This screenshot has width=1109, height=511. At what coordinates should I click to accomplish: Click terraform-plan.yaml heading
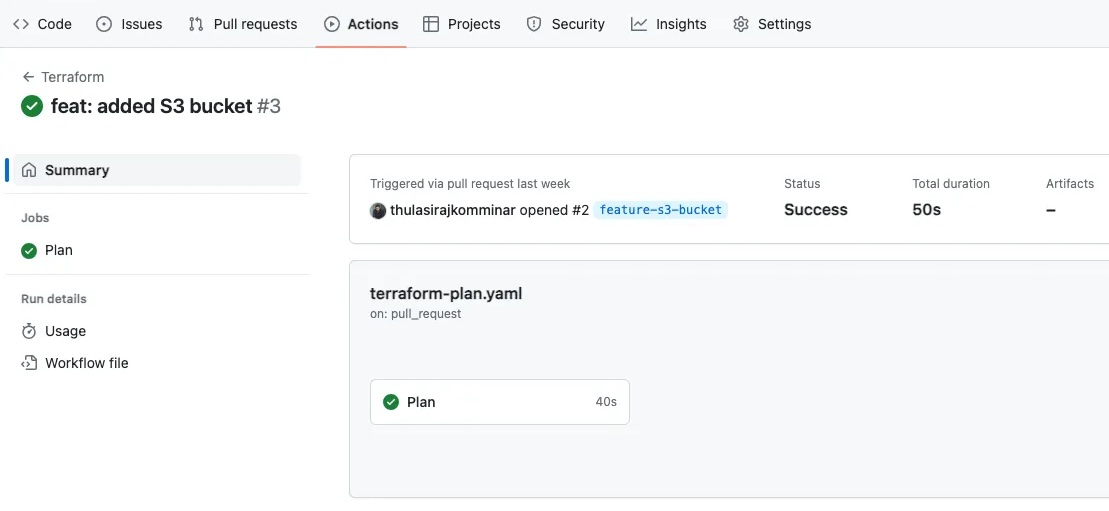pos(446,294)
